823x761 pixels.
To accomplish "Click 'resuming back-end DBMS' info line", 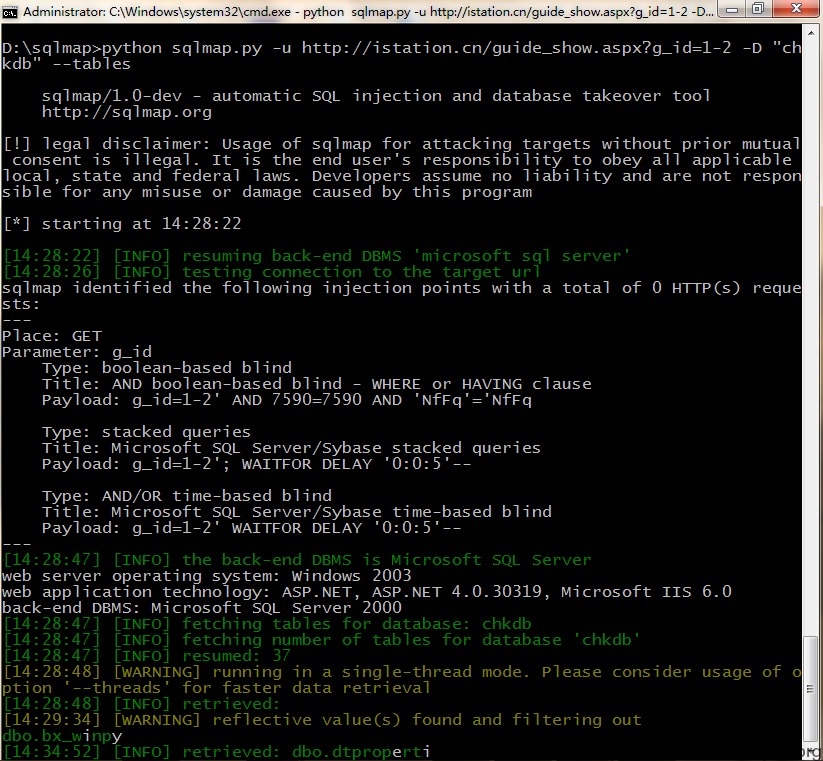I will click(x=316, y=256).
